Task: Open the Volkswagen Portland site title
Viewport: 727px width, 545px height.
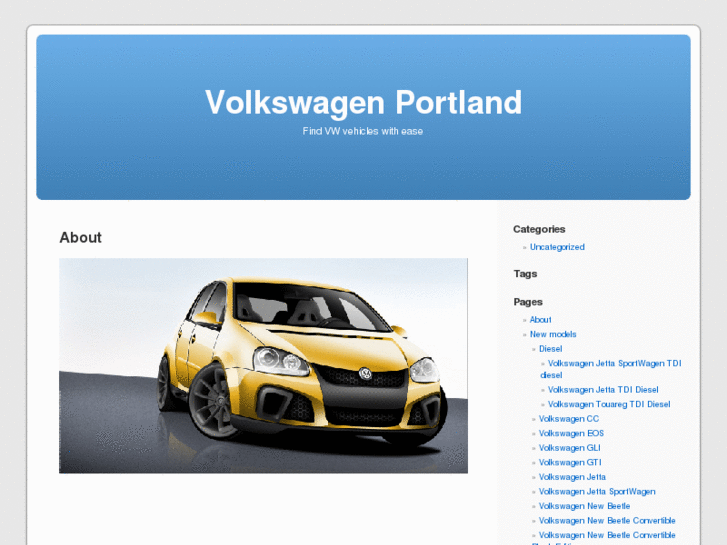Action: point(364,103)
